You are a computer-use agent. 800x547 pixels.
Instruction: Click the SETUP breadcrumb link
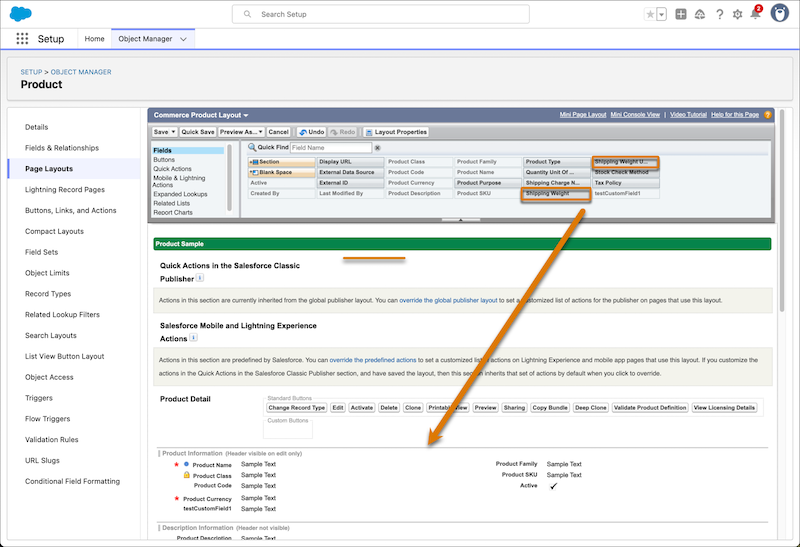[31, 72]
